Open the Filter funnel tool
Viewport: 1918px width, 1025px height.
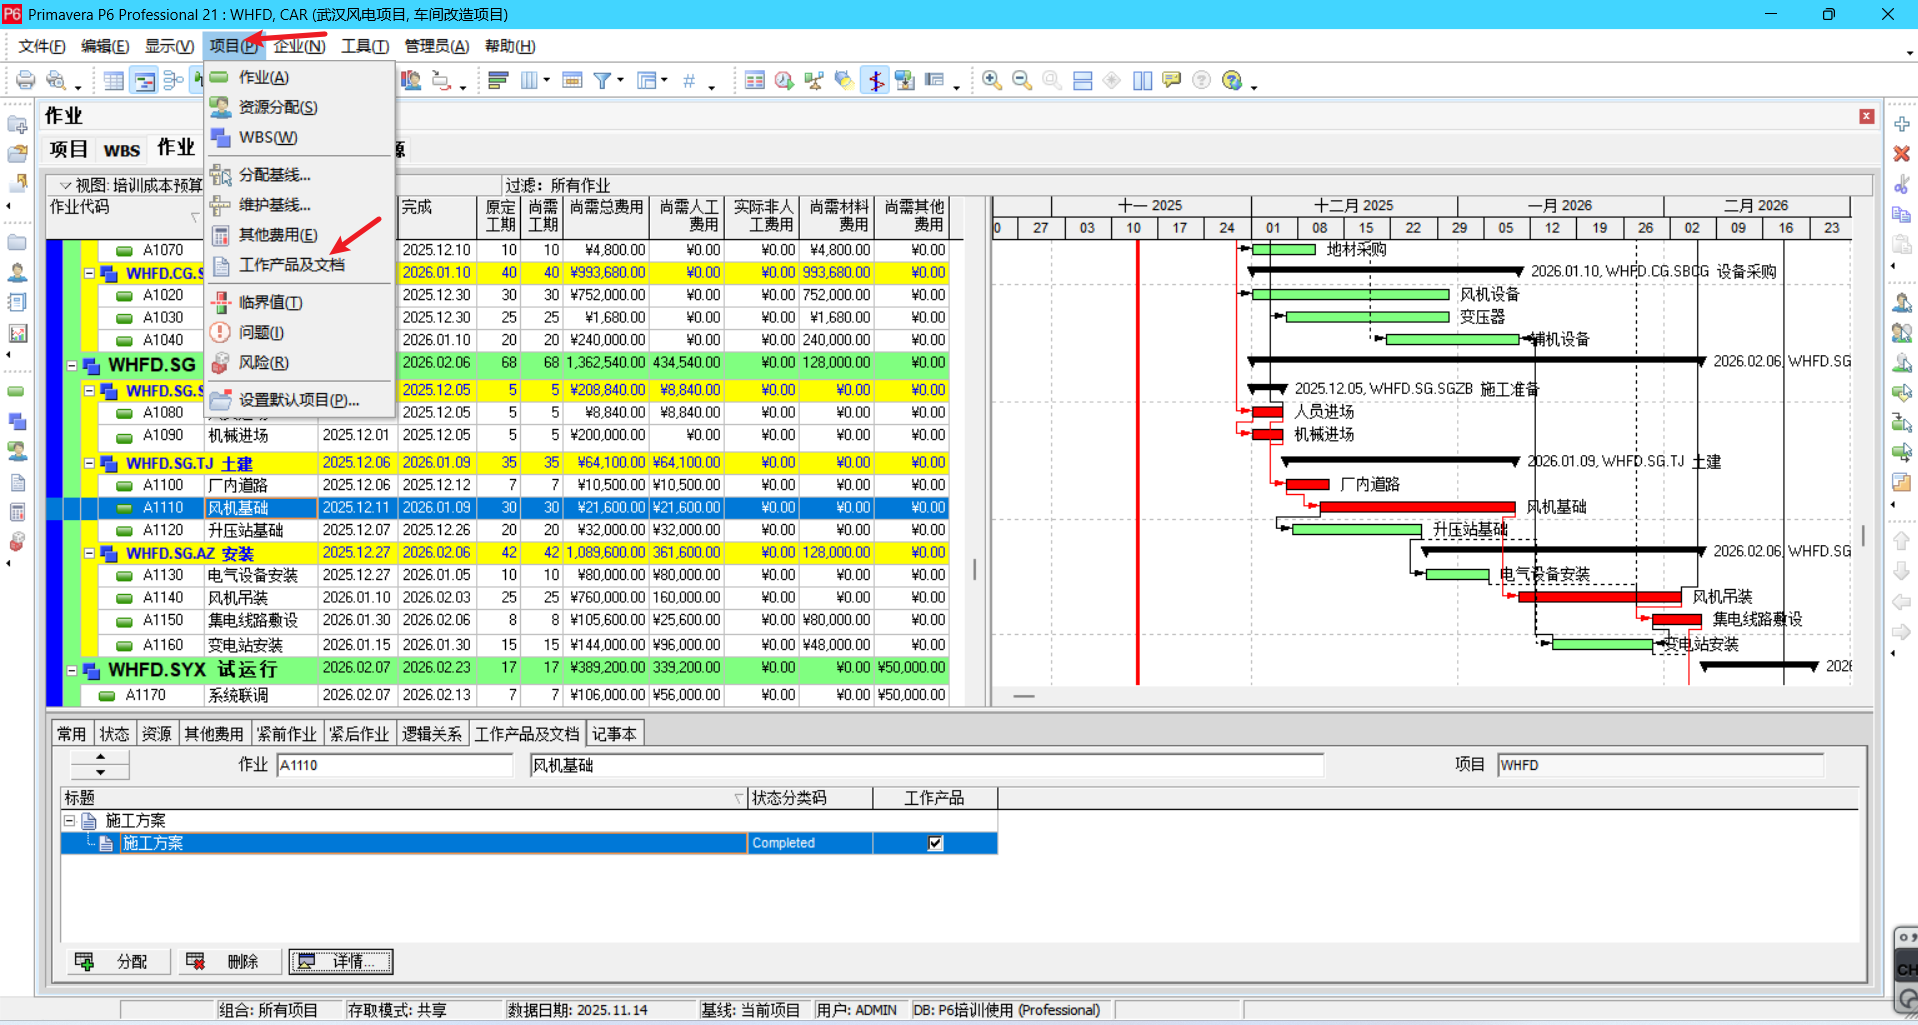coord(603,81)
